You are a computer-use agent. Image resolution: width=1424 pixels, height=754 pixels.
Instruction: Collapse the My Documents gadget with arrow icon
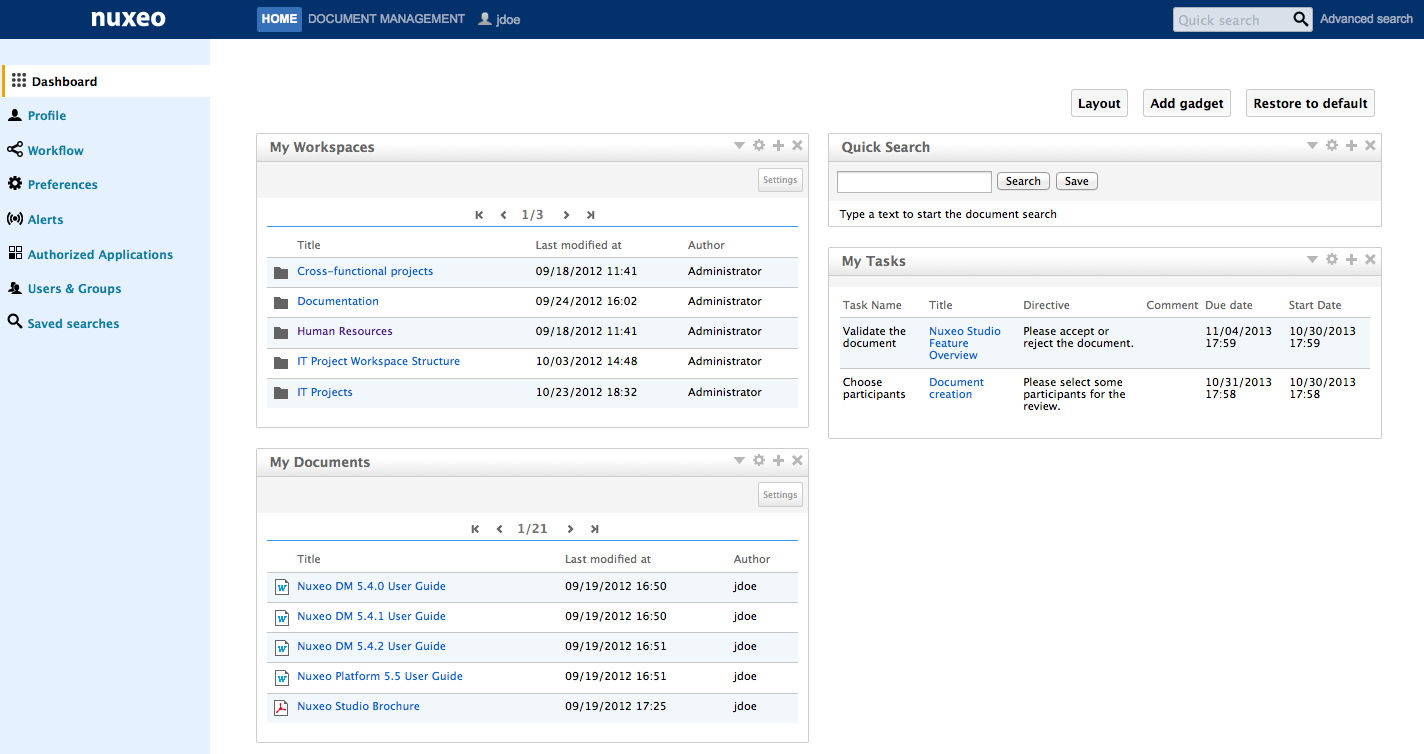[x=739, y=461]
